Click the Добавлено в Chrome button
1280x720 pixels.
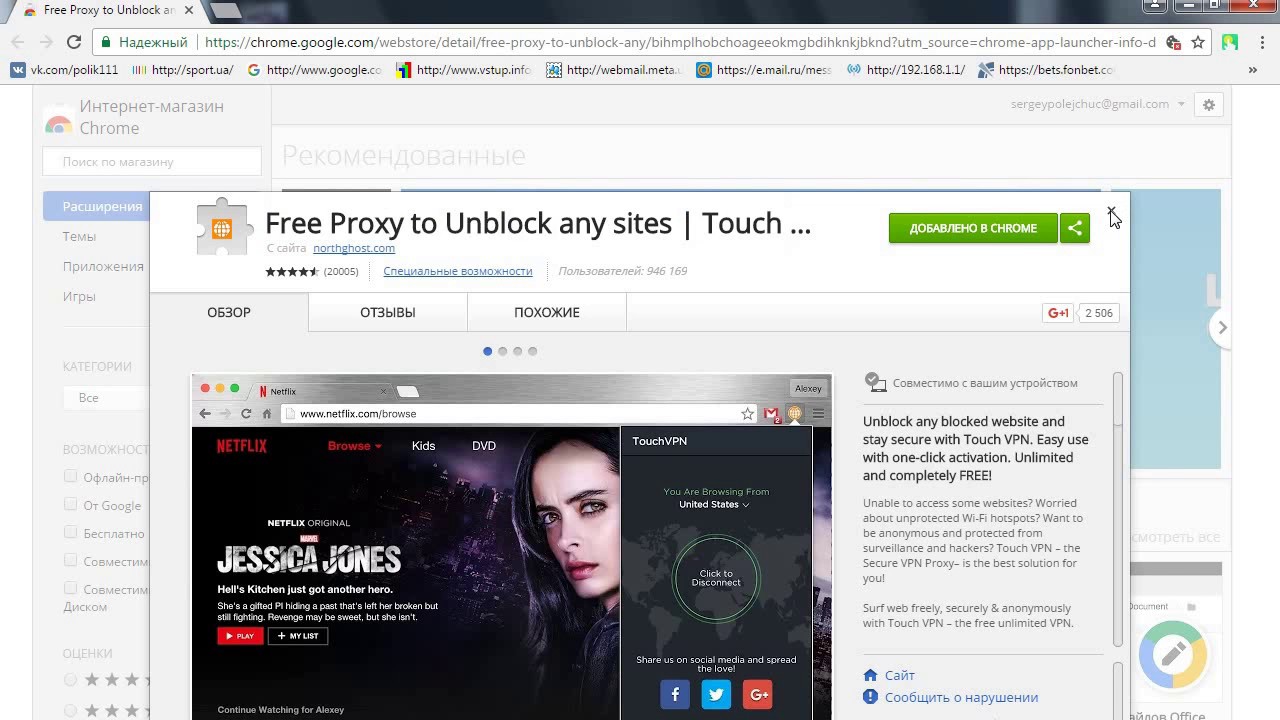pos(973,228)
